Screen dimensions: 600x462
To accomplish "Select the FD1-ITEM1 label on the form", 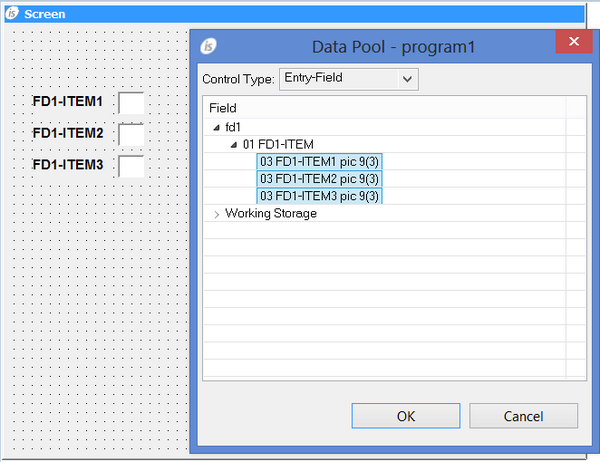I will pos(68,102).
